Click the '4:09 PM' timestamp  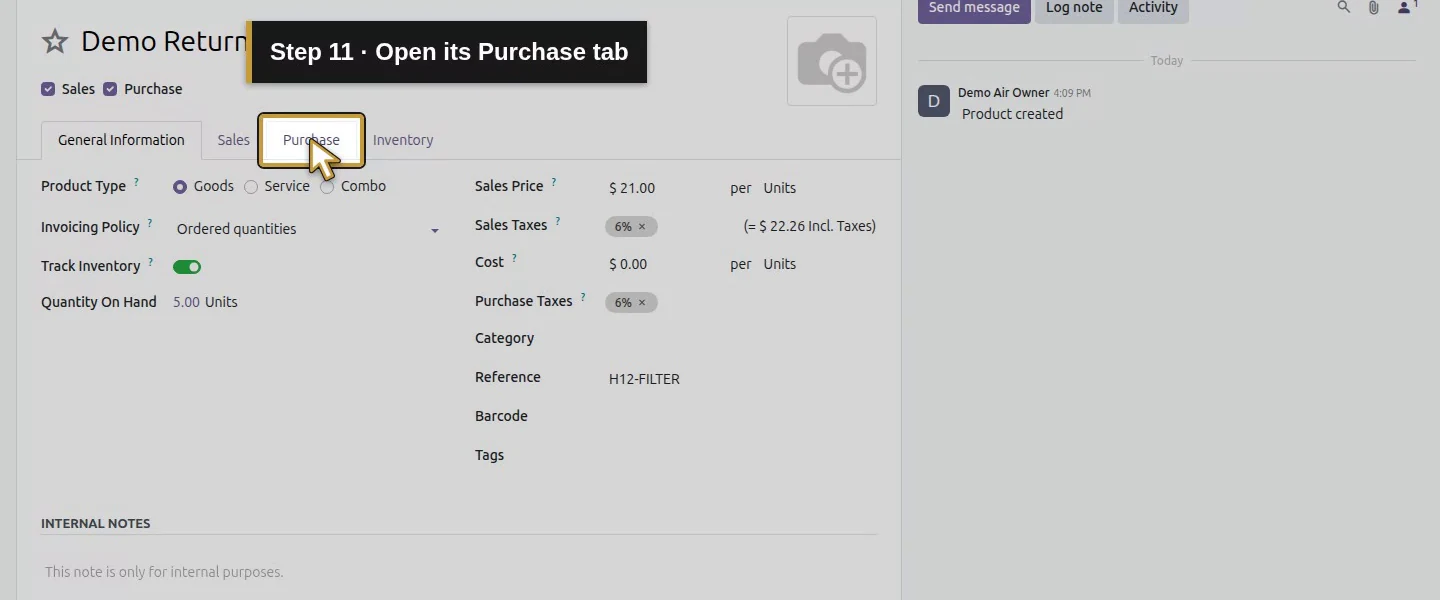(x=1072, y=93)
